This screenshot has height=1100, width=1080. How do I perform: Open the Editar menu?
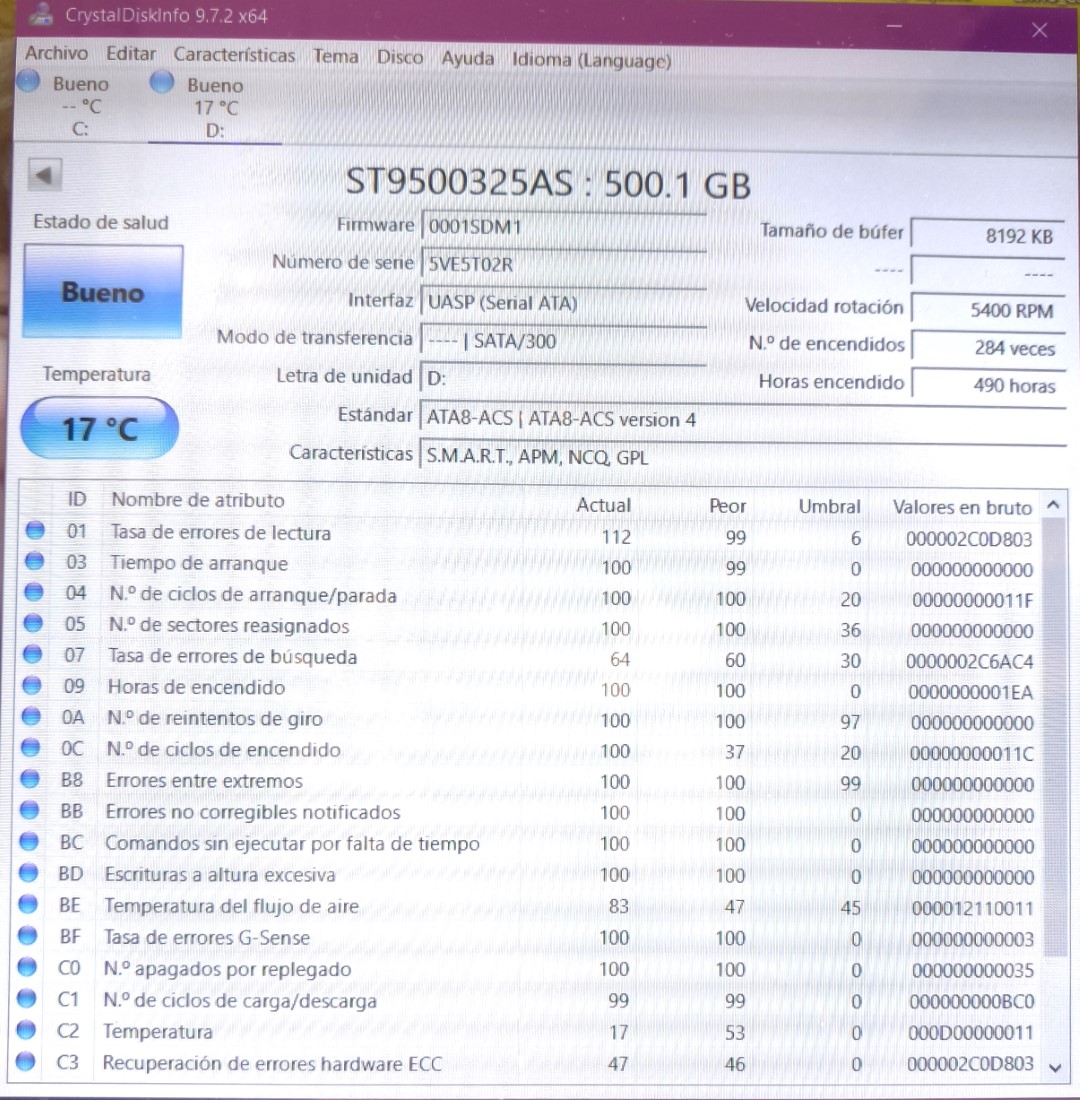coord(131,54)
